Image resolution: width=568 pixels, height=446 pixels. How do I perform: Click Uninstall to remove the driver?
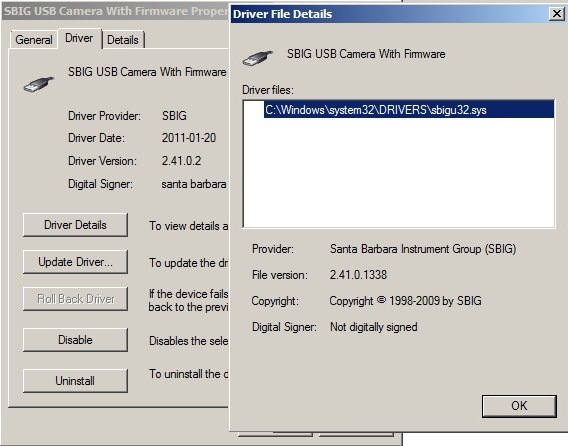click(x=75, y=381)
